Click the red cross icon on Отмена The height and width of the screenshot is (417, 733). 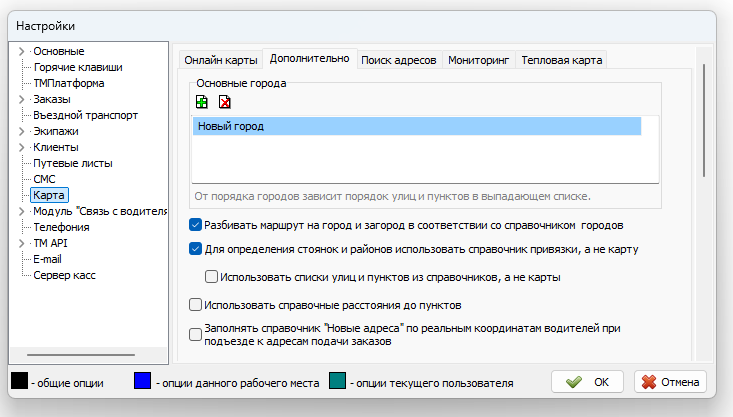(x=649, y=382)
